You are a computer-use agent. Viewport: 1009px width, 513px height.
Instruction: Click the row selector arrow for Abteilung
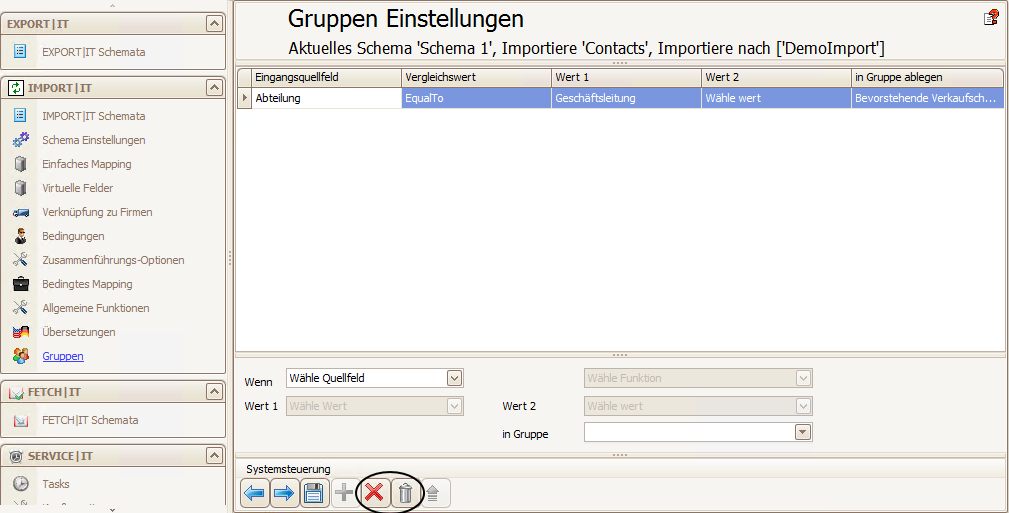(x=244, y=98)
